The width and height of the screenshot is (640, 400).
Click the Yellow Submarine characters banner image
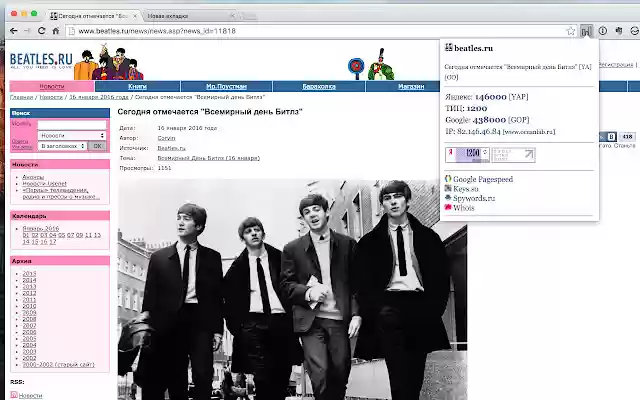(x=109, y=62)
